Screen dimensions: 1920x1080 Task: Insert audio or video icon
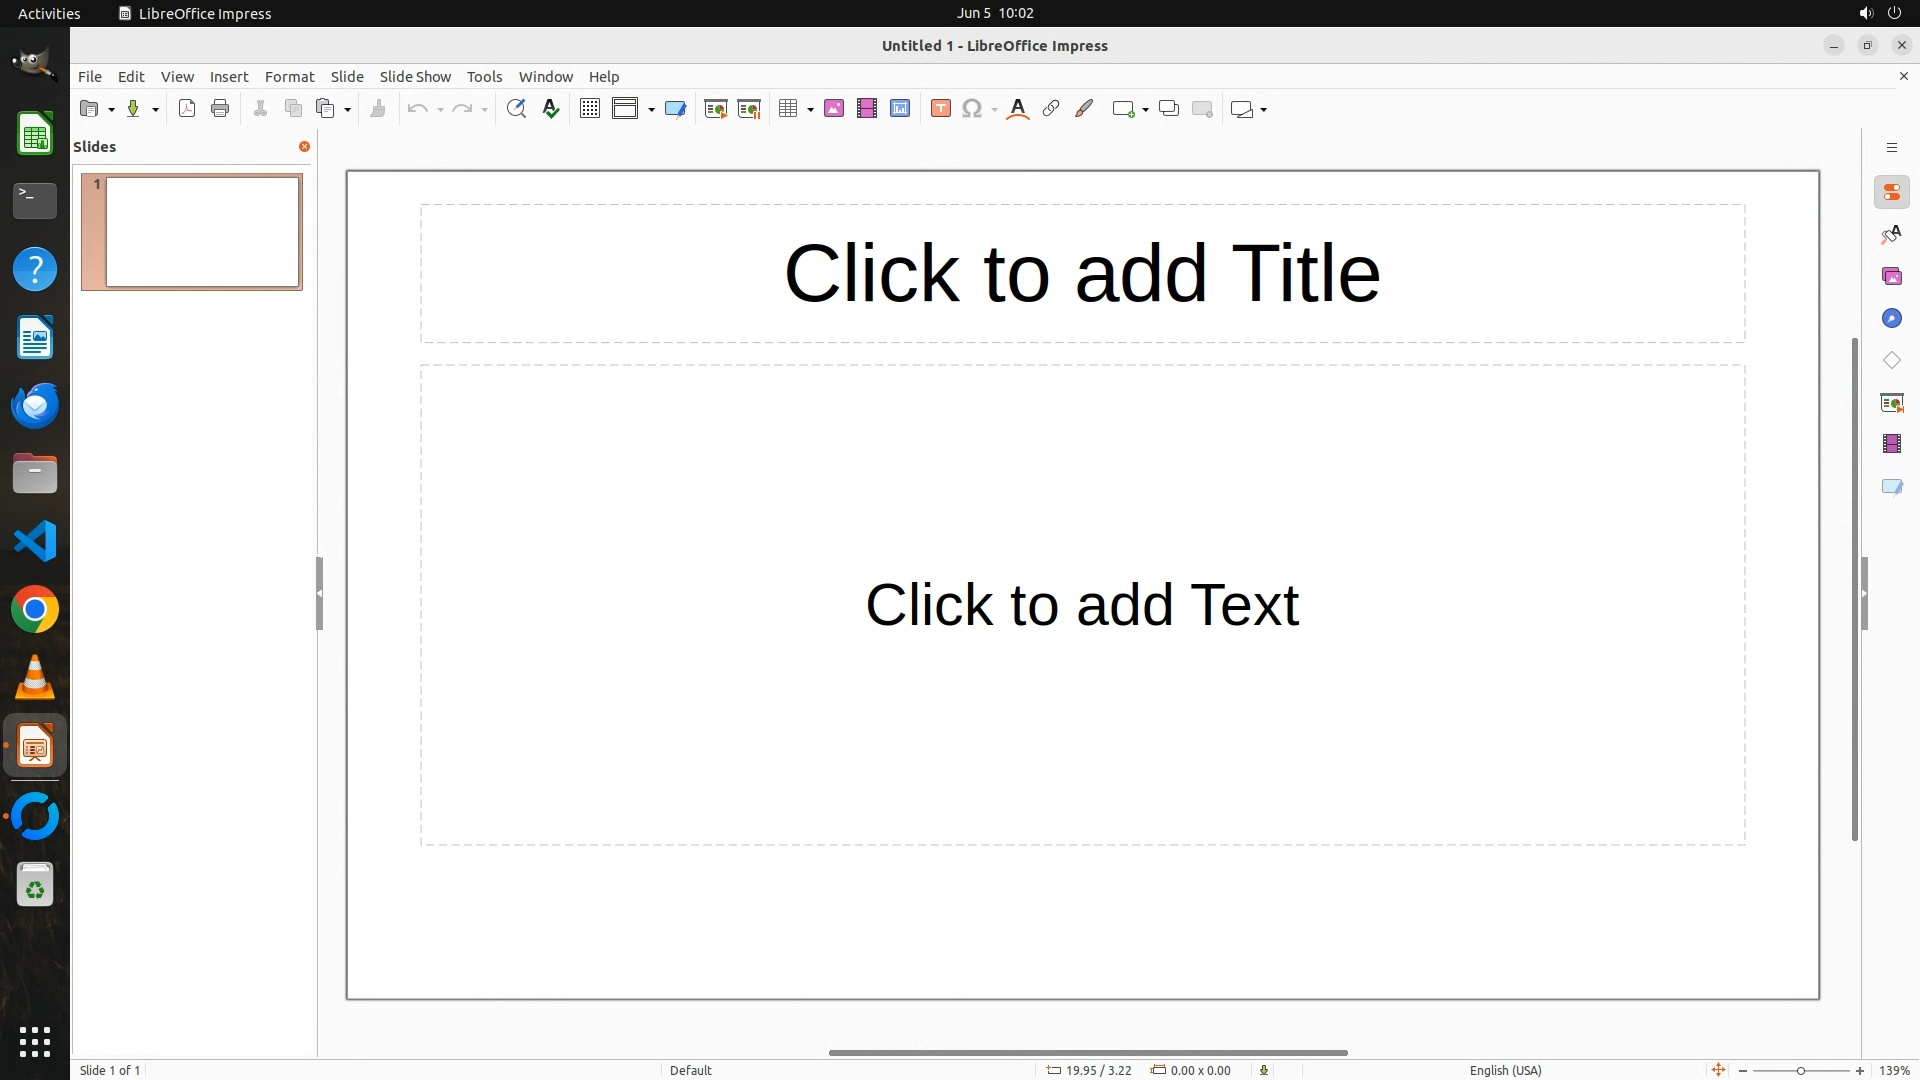(x=867, y=109)
